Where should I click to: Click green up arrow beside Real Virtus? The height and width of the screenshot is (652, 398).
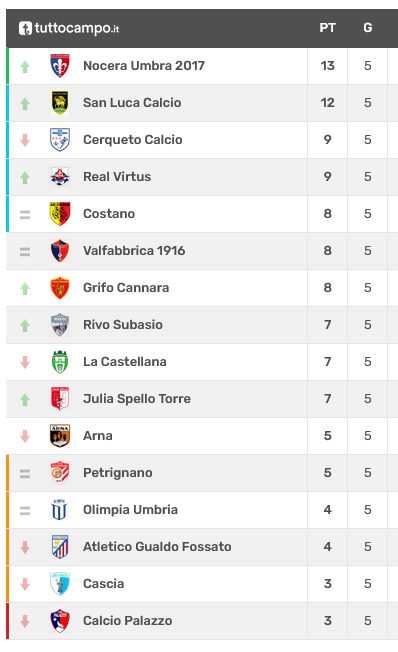pyautogui.click(x=25, y=178)
